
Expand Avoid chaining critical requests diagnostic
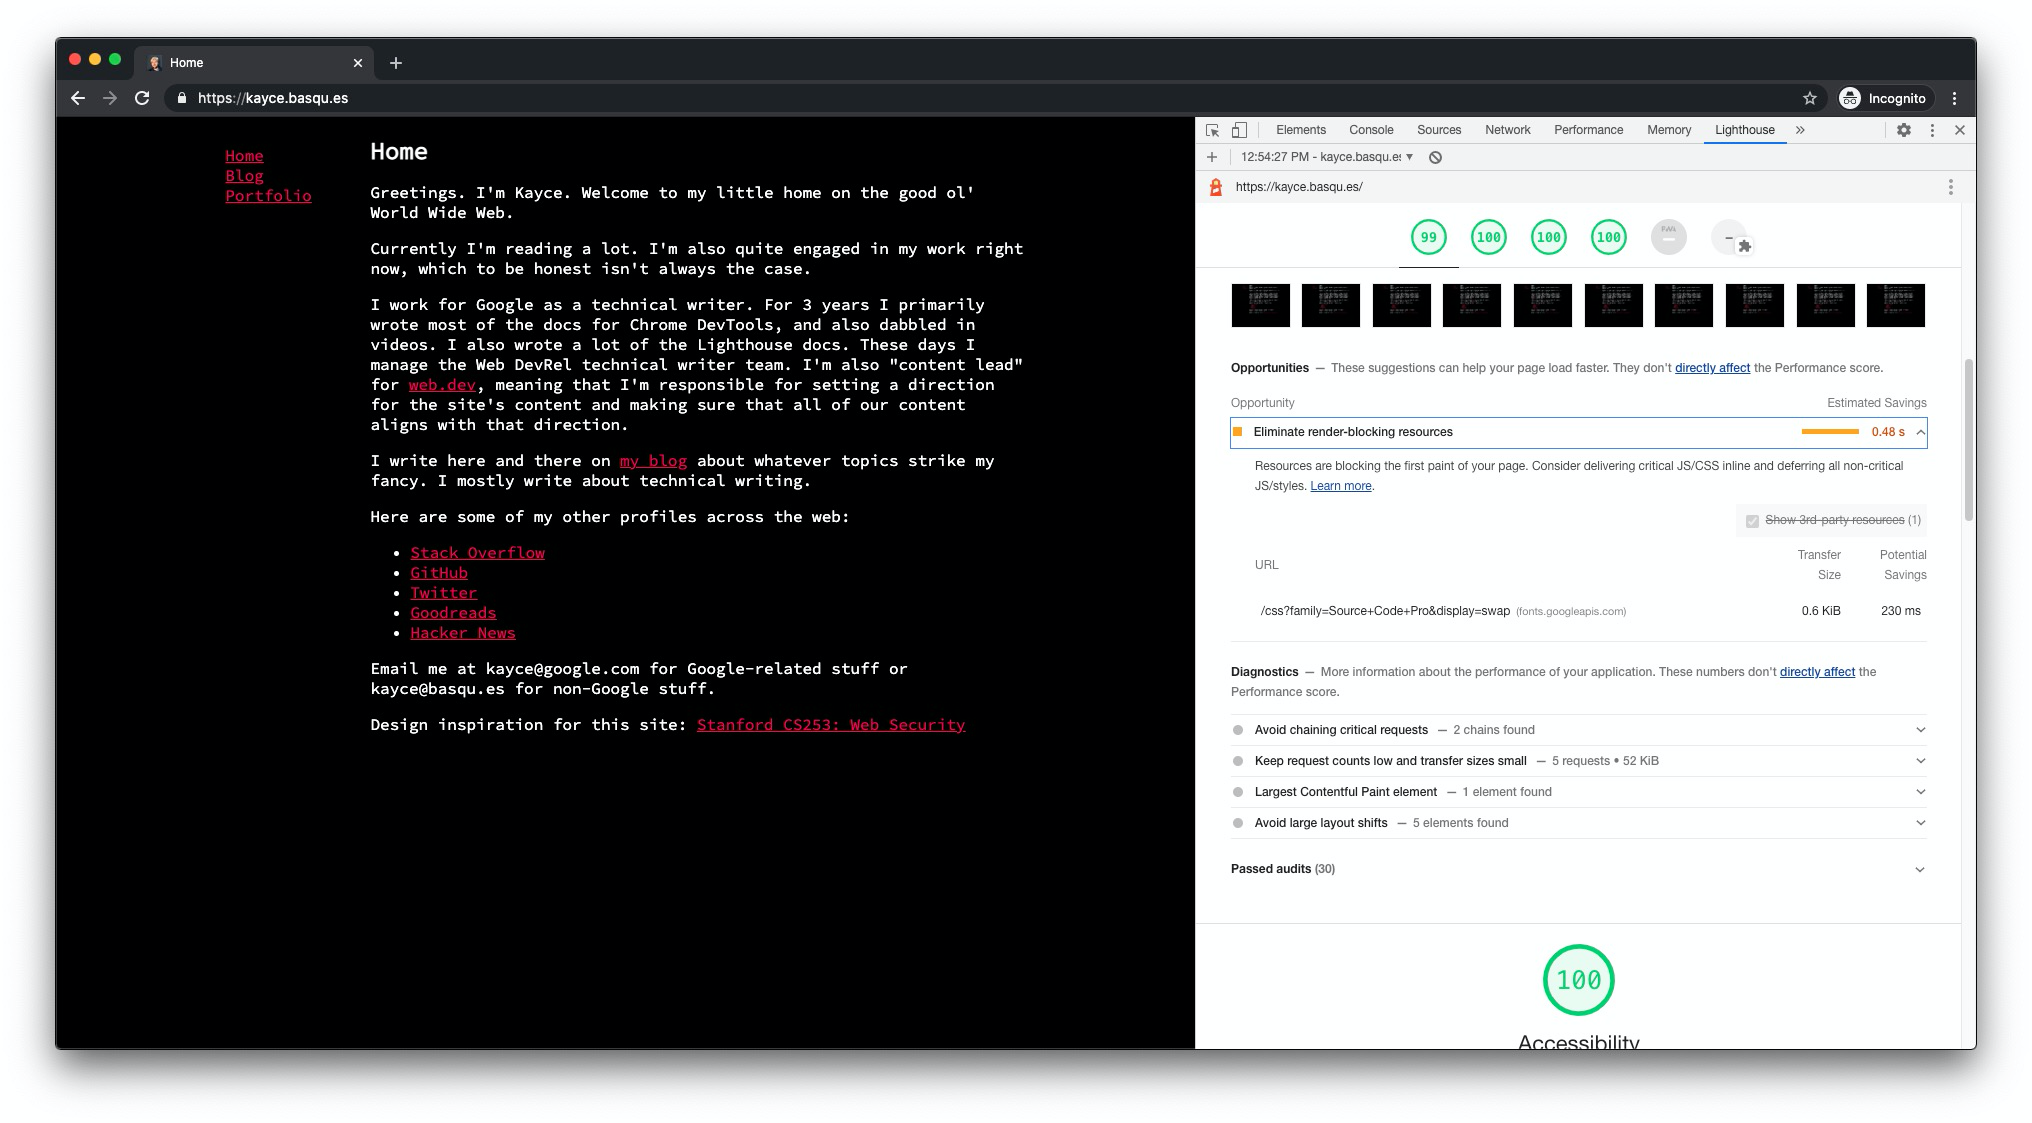(x=1920, y=729)
